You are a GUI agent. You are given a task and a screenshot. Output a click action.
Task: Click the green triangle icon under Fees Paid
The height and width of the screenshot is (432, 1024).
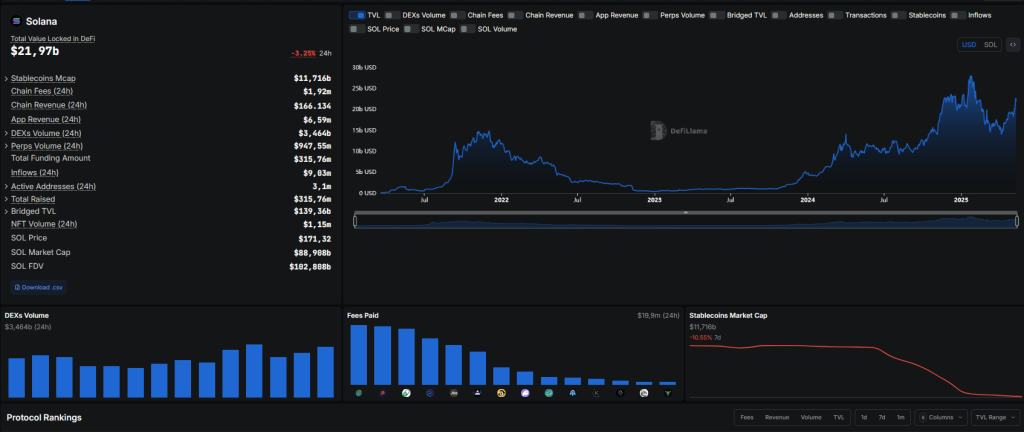(667, 393)
